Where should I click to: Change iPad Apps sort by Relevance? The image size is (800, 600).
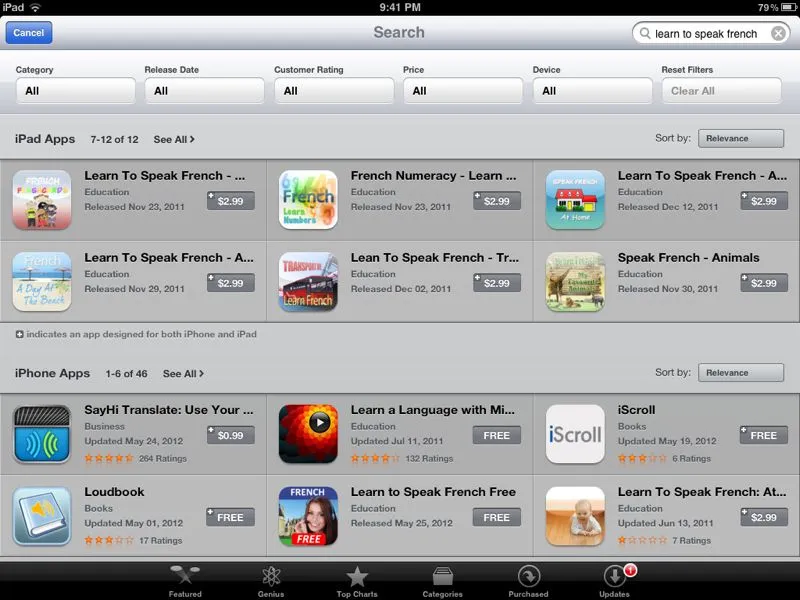[741, 138]
